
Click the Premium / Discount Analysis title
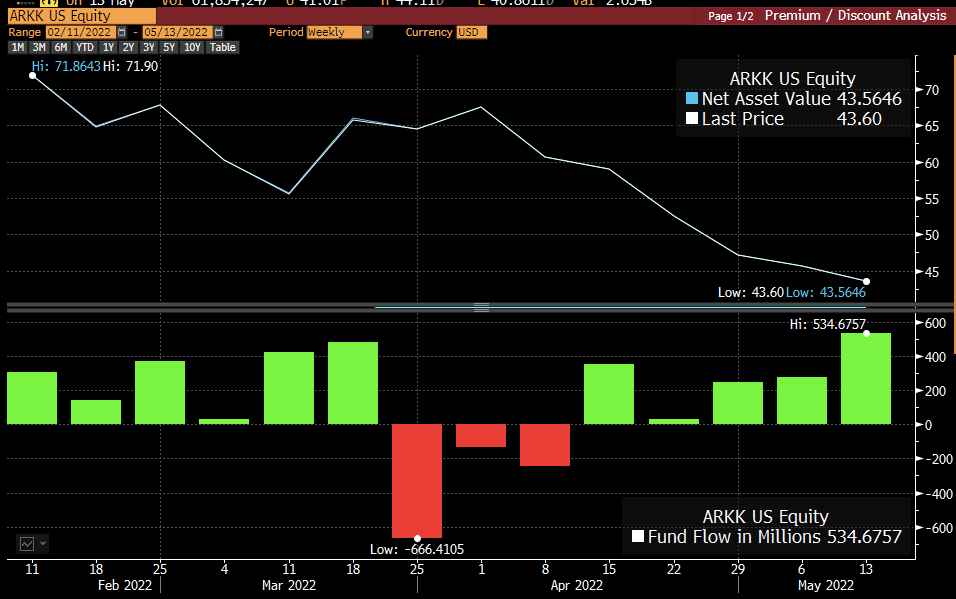(855, 16)
